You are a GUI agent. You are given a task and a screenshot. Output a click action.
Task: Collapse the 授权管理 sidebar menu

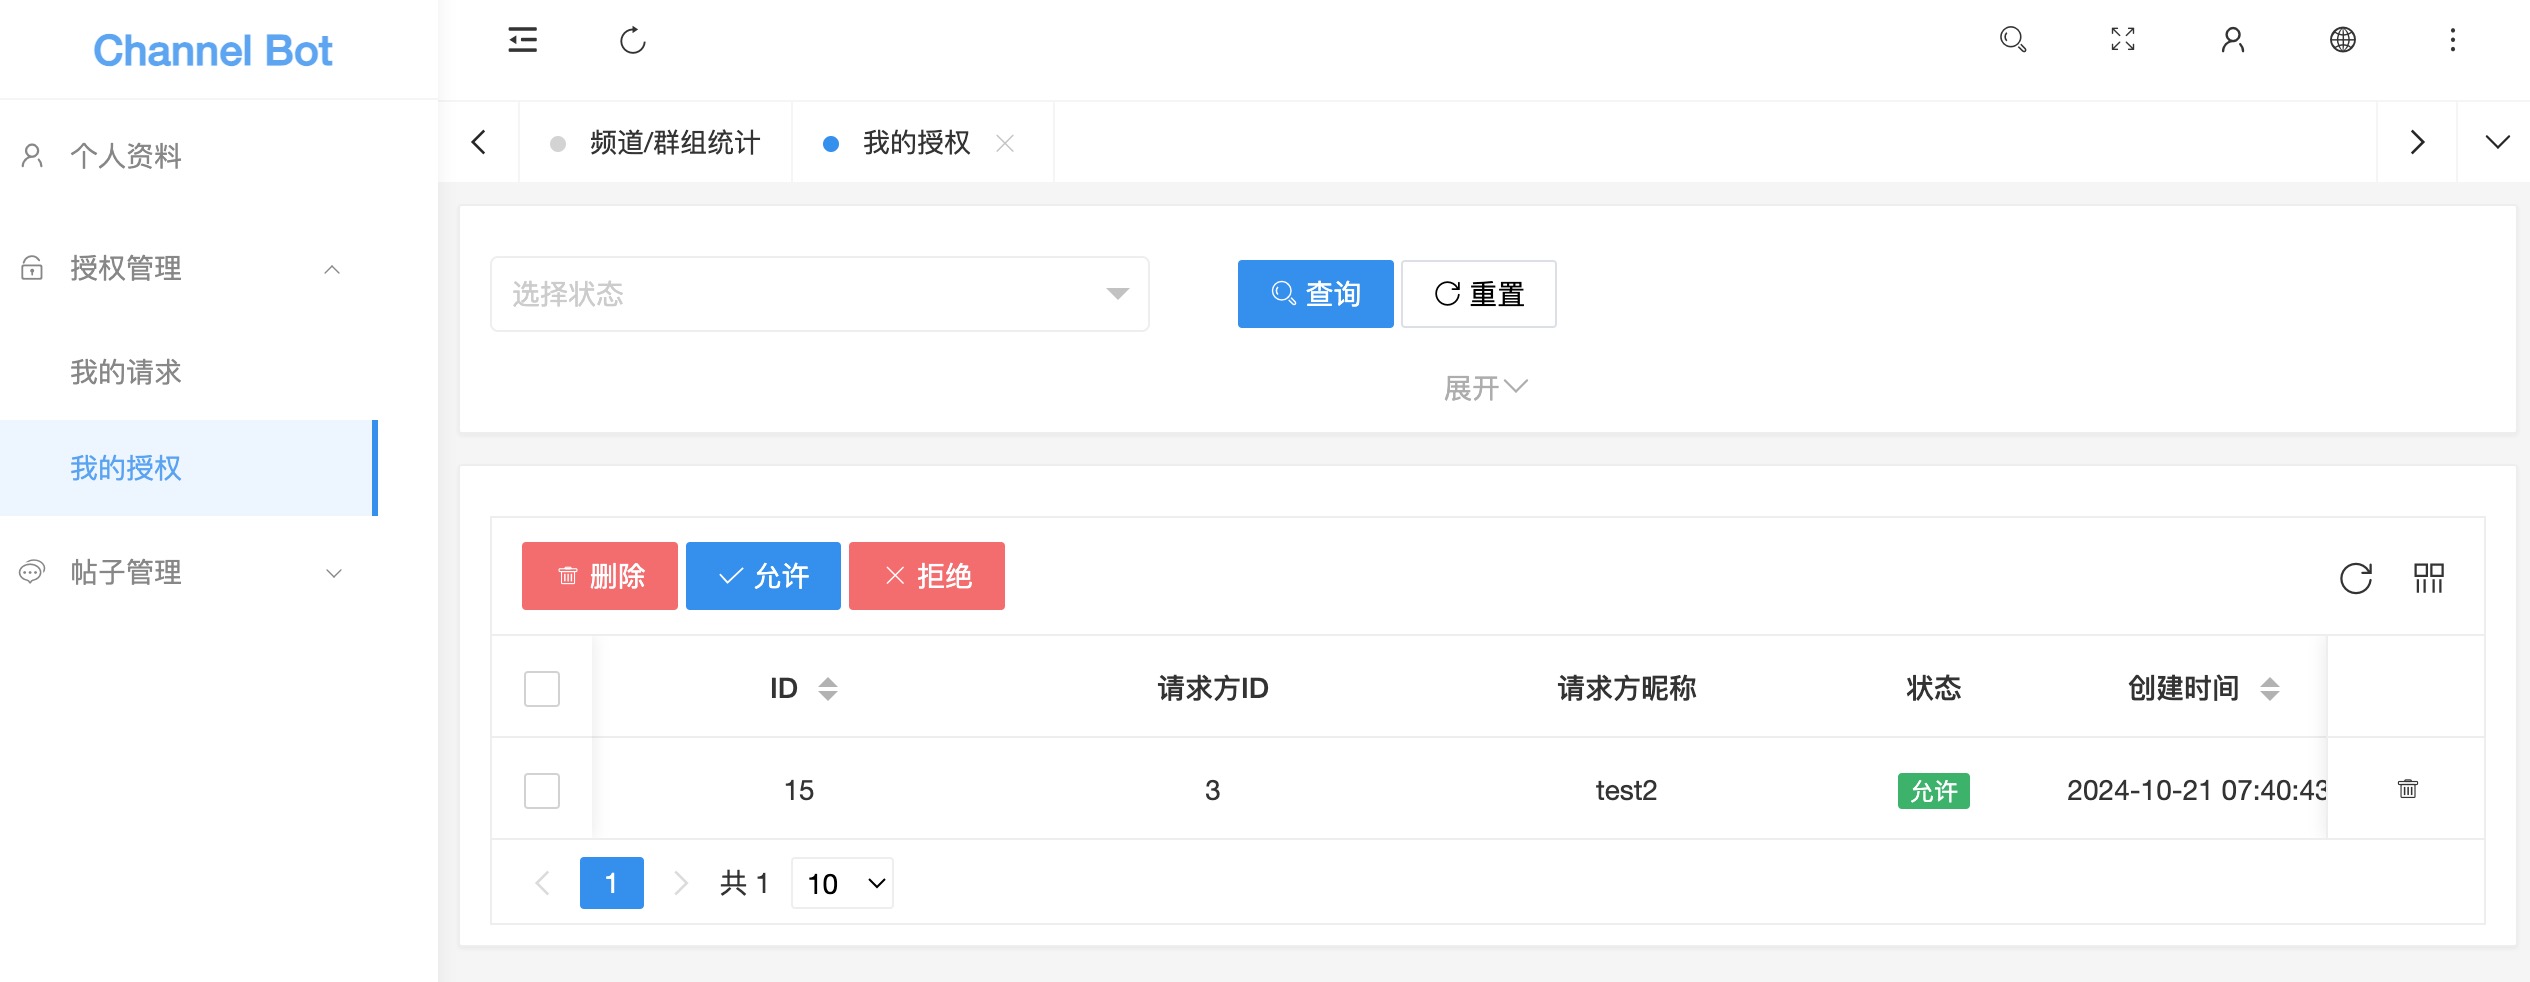click(189, 268)
